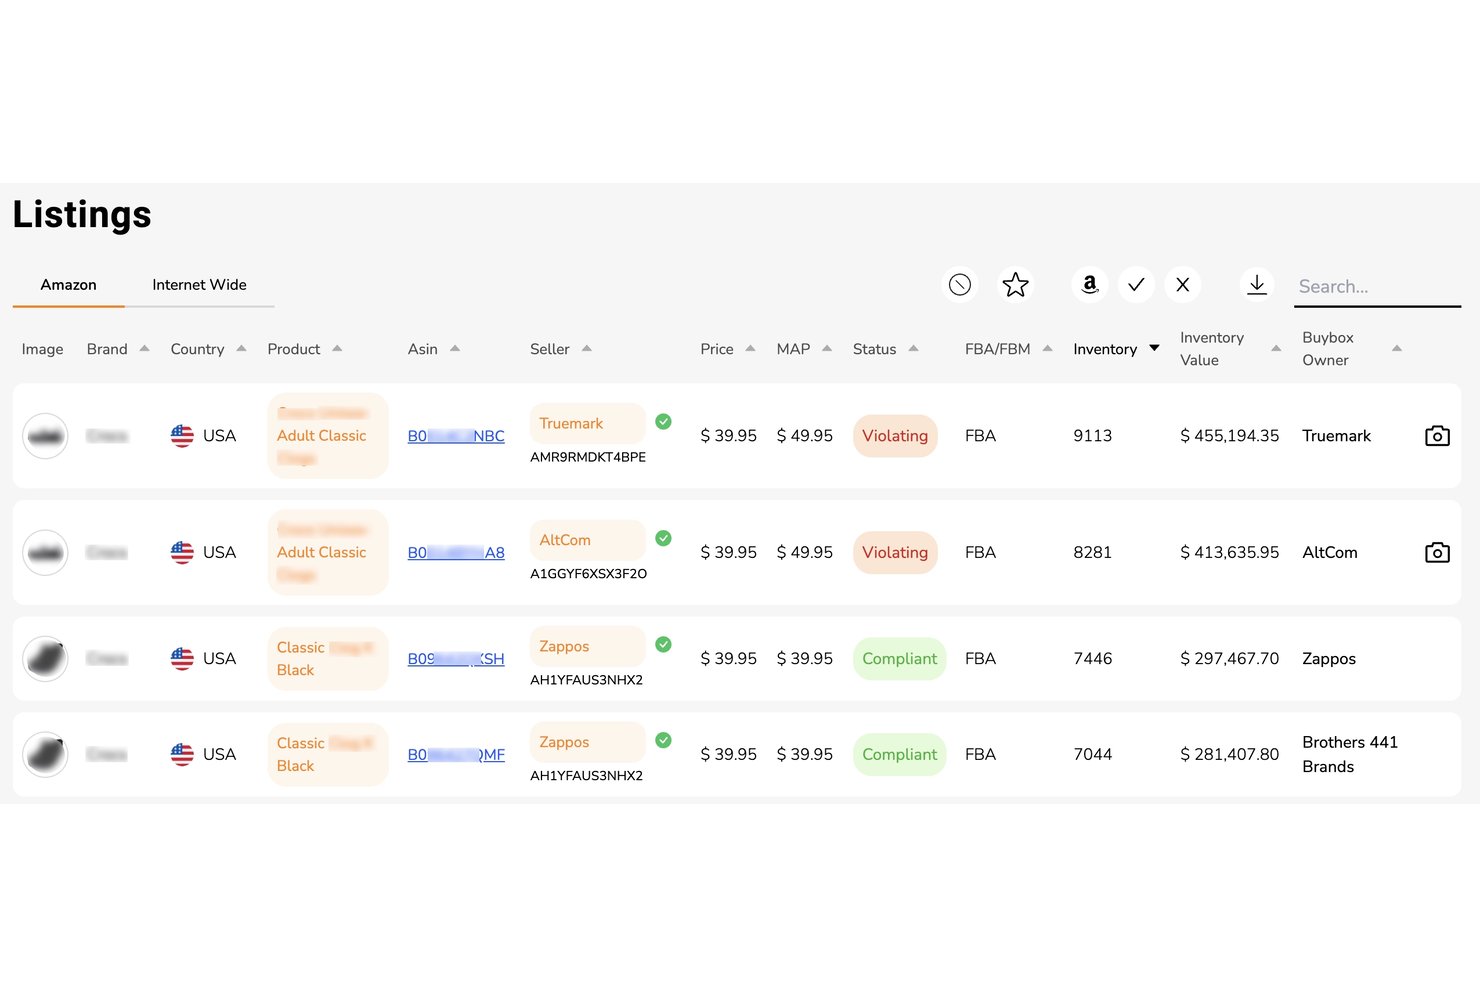This screenshot has width=1480, height=987.
Task: Click Classic Black product tag in 7044 row
Action: (328, 755)
